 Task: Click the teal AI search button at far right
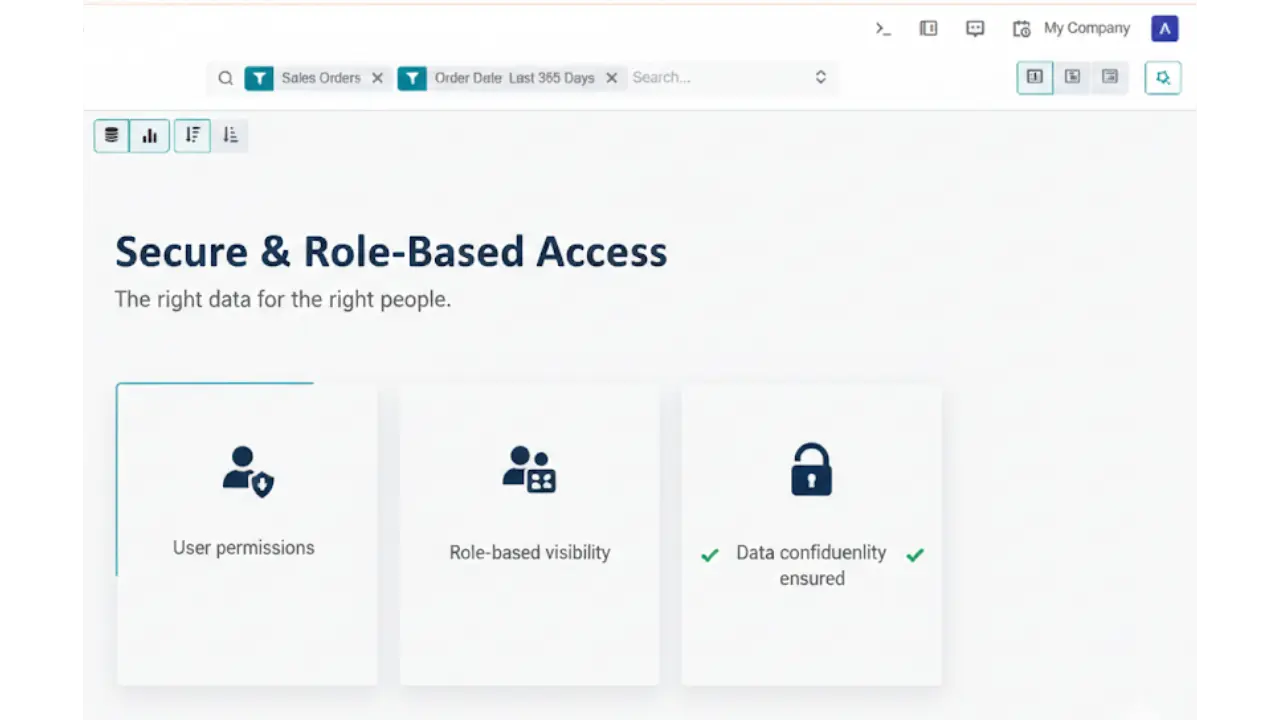(1163, 77)
